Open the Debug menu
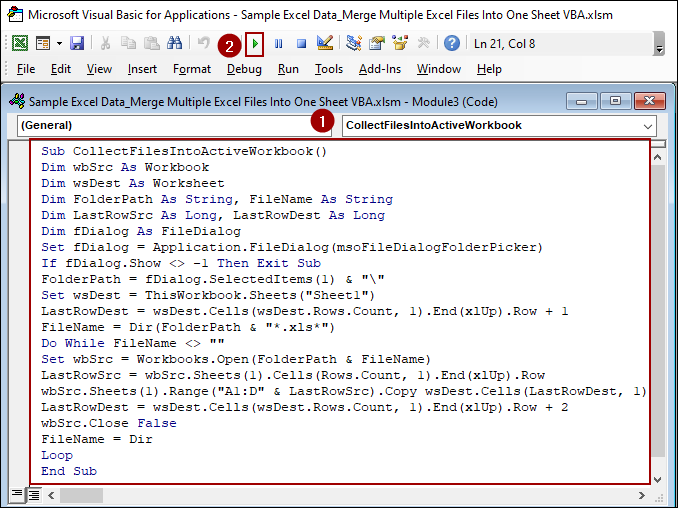678x508 pixels. click(244, 69)
